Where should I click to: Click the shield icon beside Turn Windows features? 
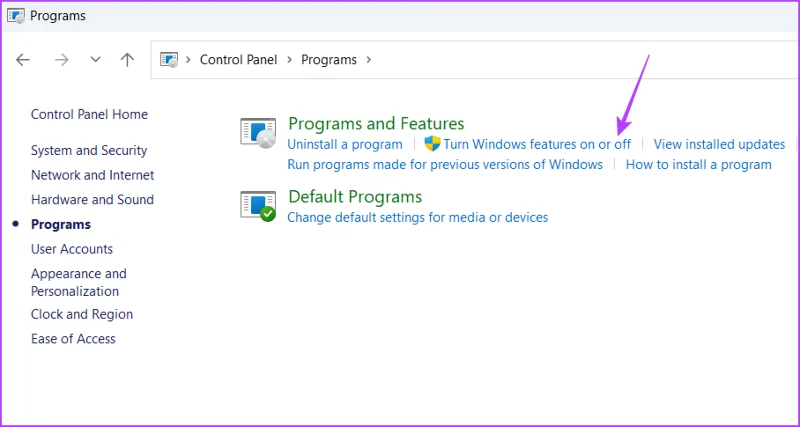pyautogui.click(x=432, y=144)
